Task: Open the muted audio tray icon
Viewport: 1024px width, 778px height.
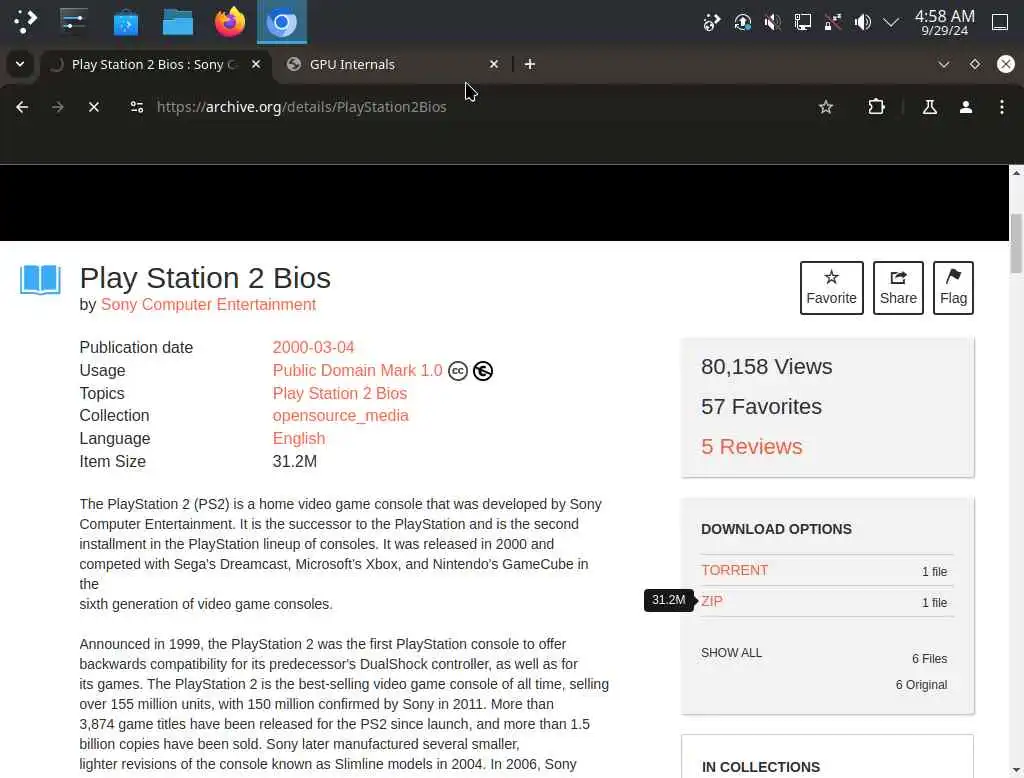Action: coord(773,22)
